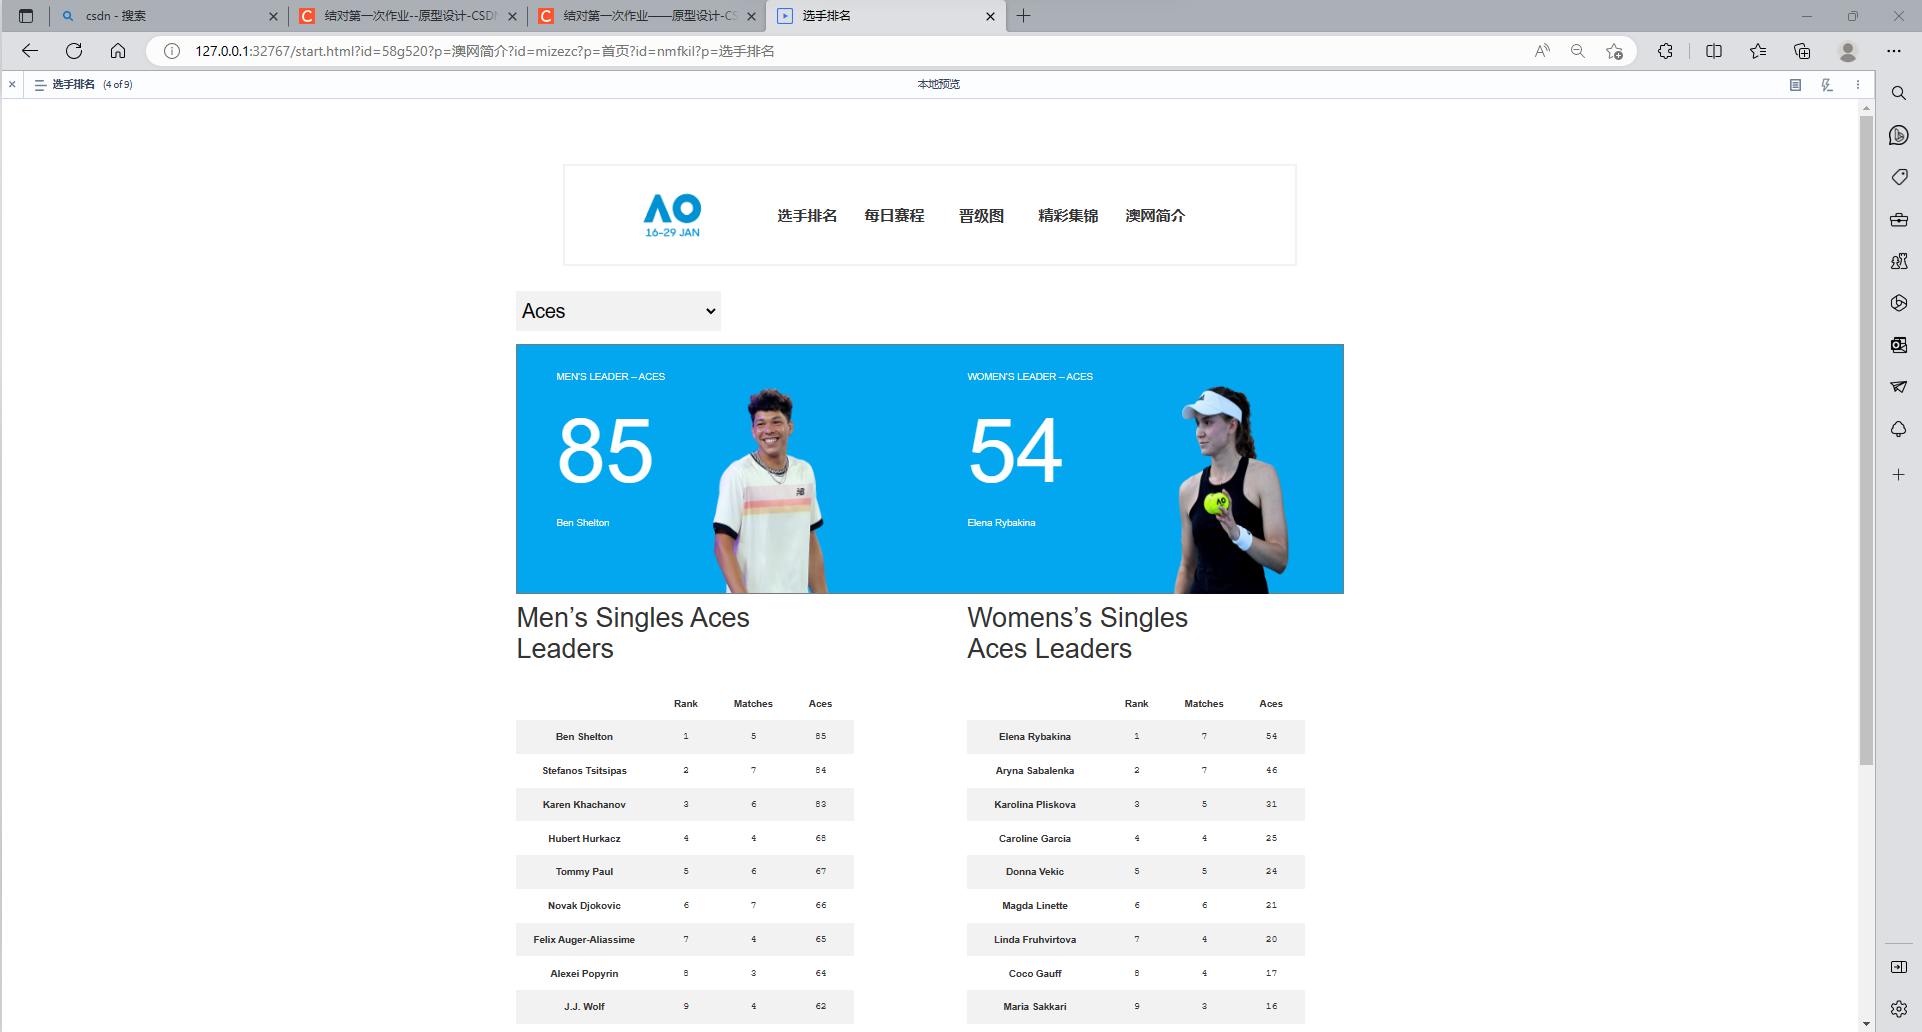Open tab actions menu icon

pos(26,16)
